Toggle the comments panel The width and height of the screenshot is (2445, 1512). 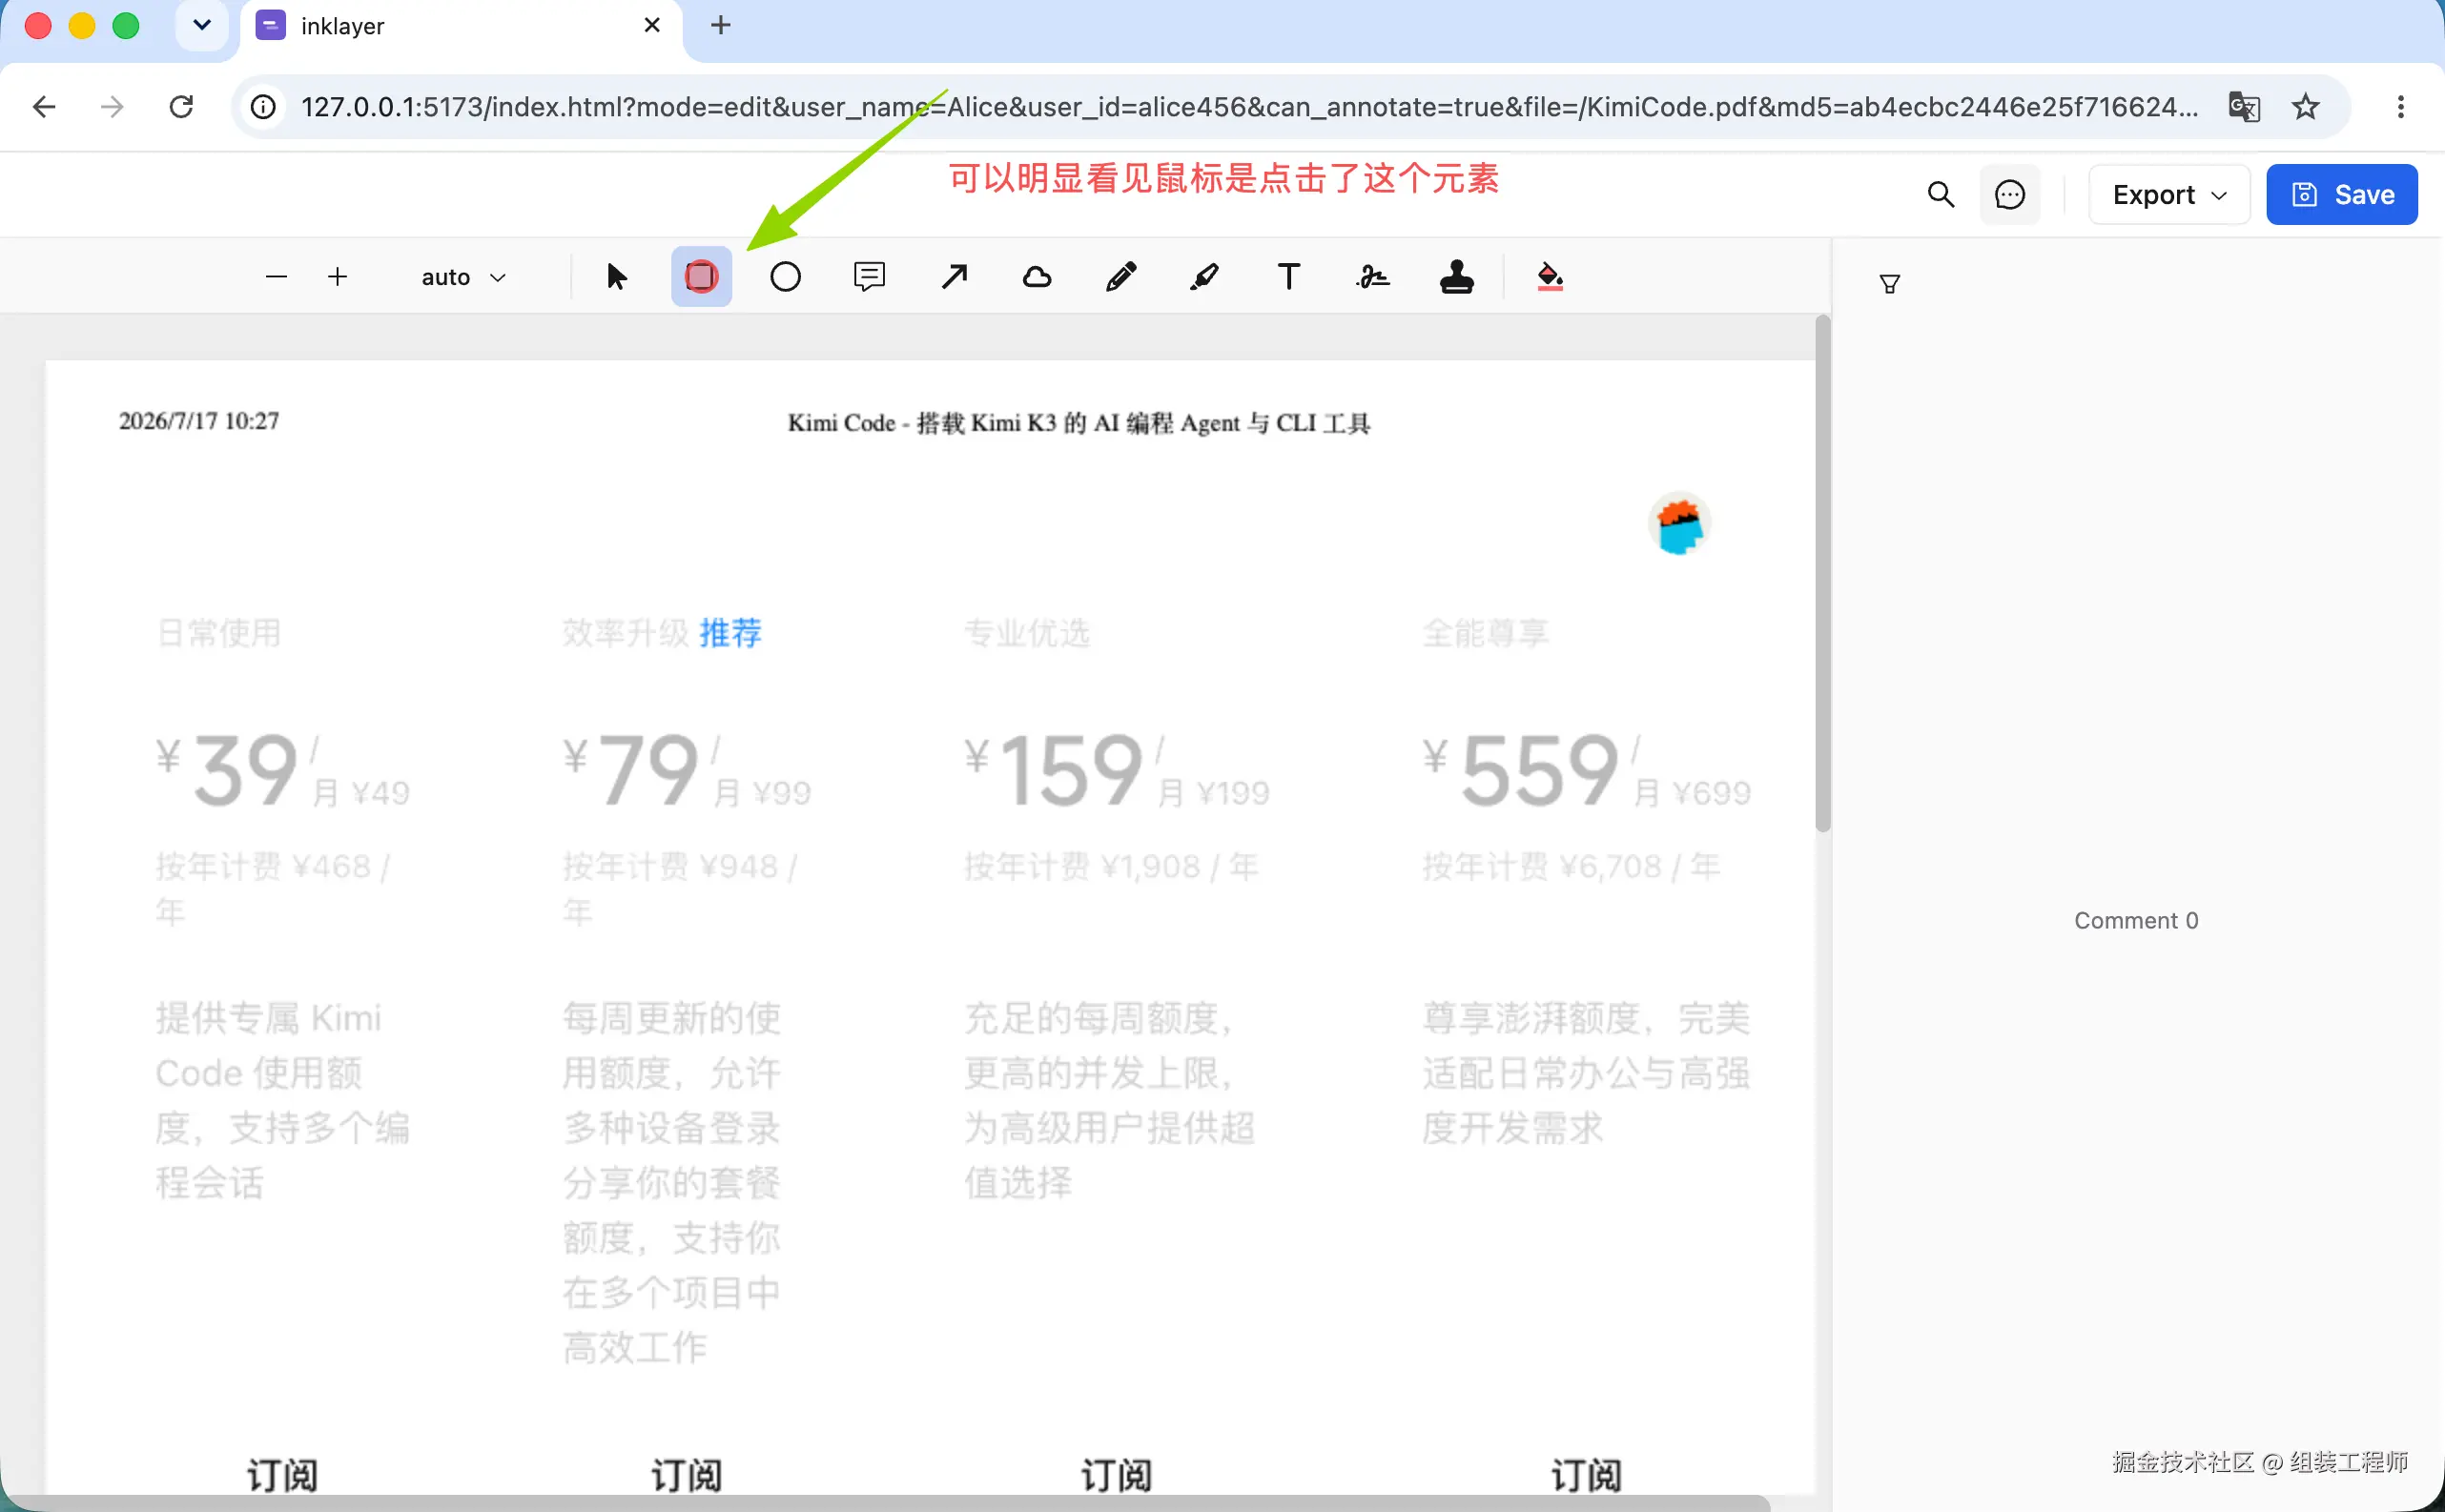[x=2010, y=194]
